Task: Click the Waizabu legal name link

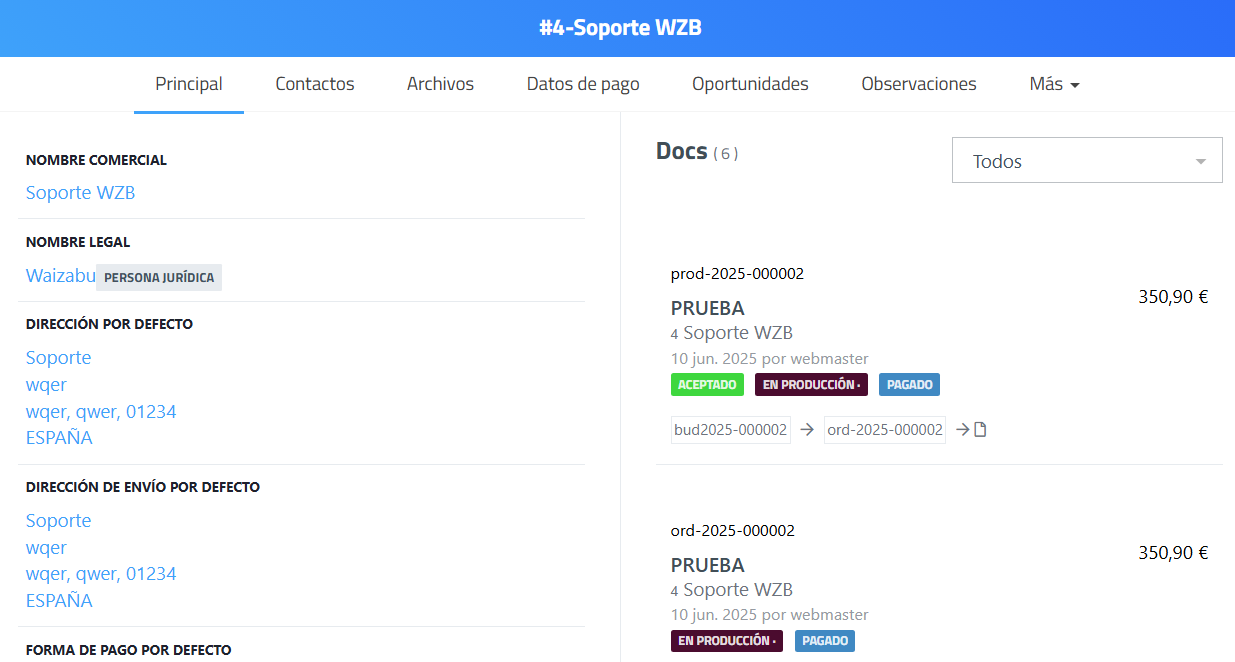Action: 60,276
